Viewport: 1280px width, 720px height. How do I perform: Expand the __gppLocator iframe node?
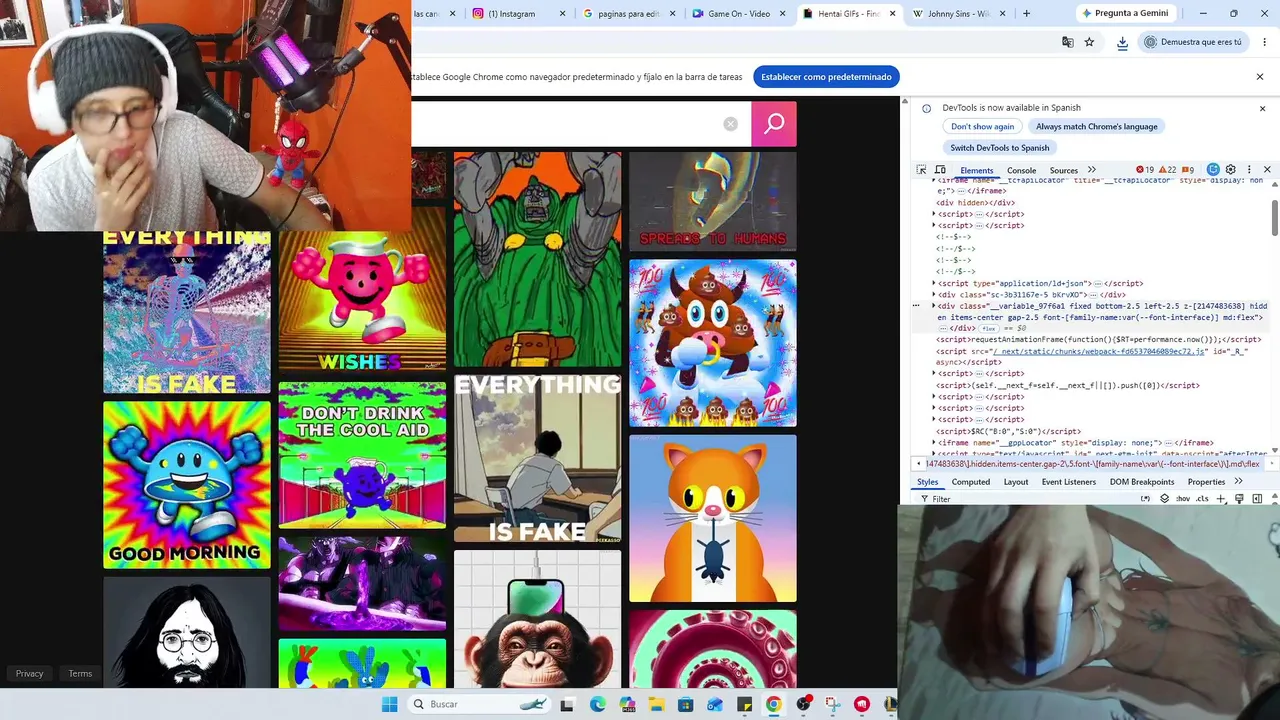(x=934, y=443)
